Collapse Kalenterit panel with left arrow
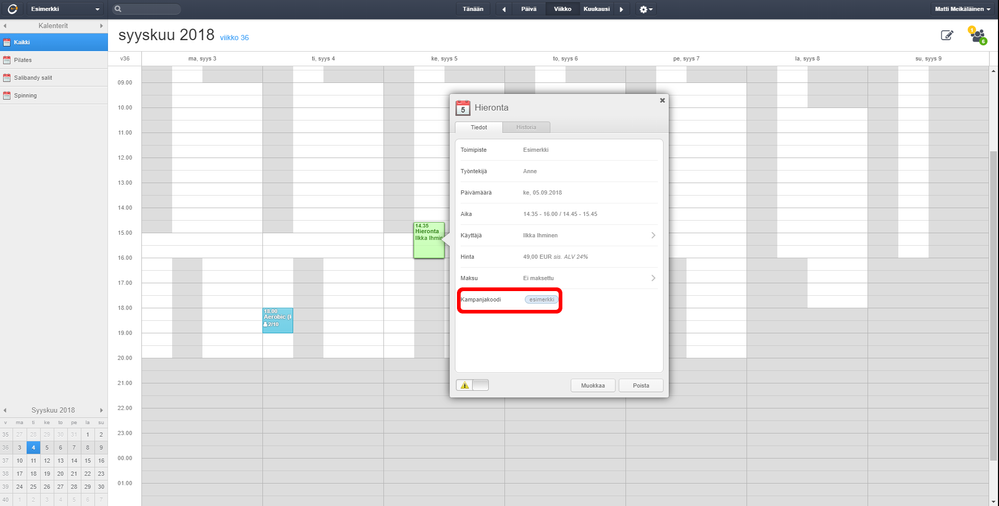Viewport: 999px width, 506px height. [5, 26]
